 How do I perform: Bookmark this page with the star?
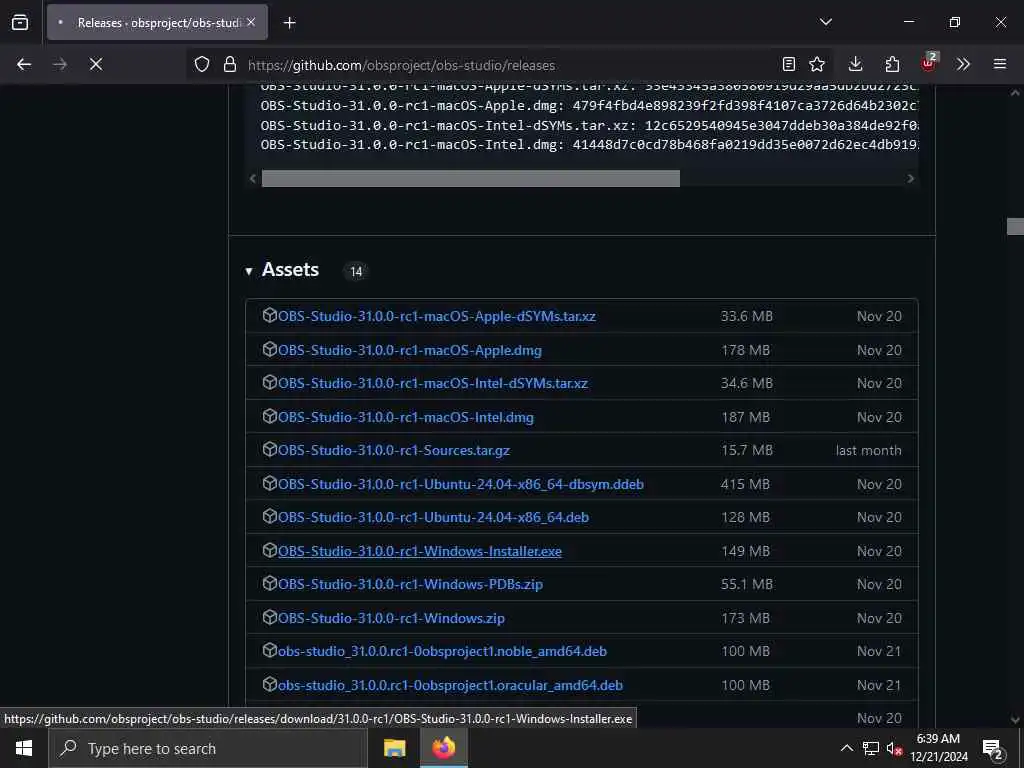(816, 64)
